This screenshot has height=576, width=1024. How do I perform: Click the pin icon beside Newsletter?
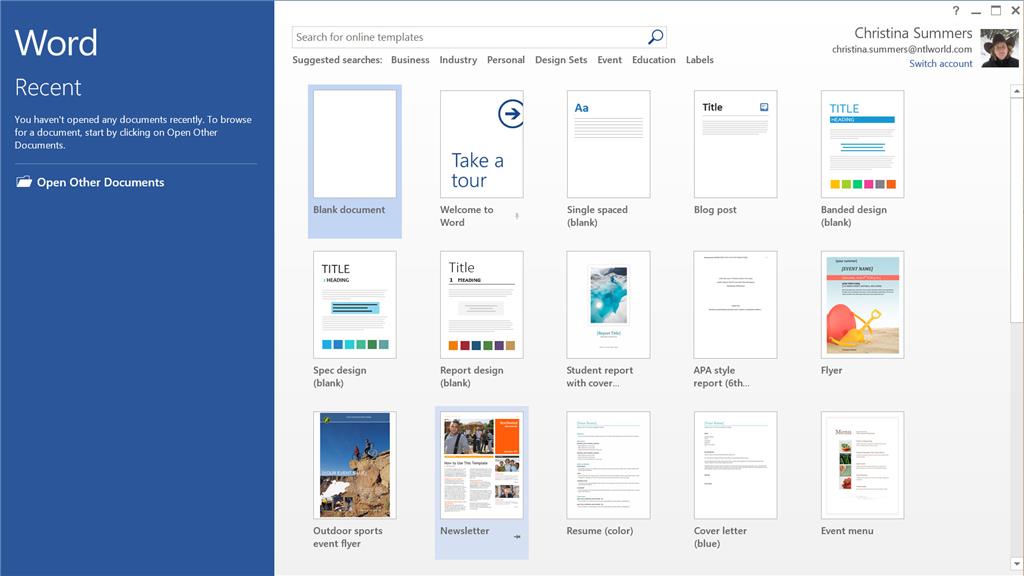point(517,536)
